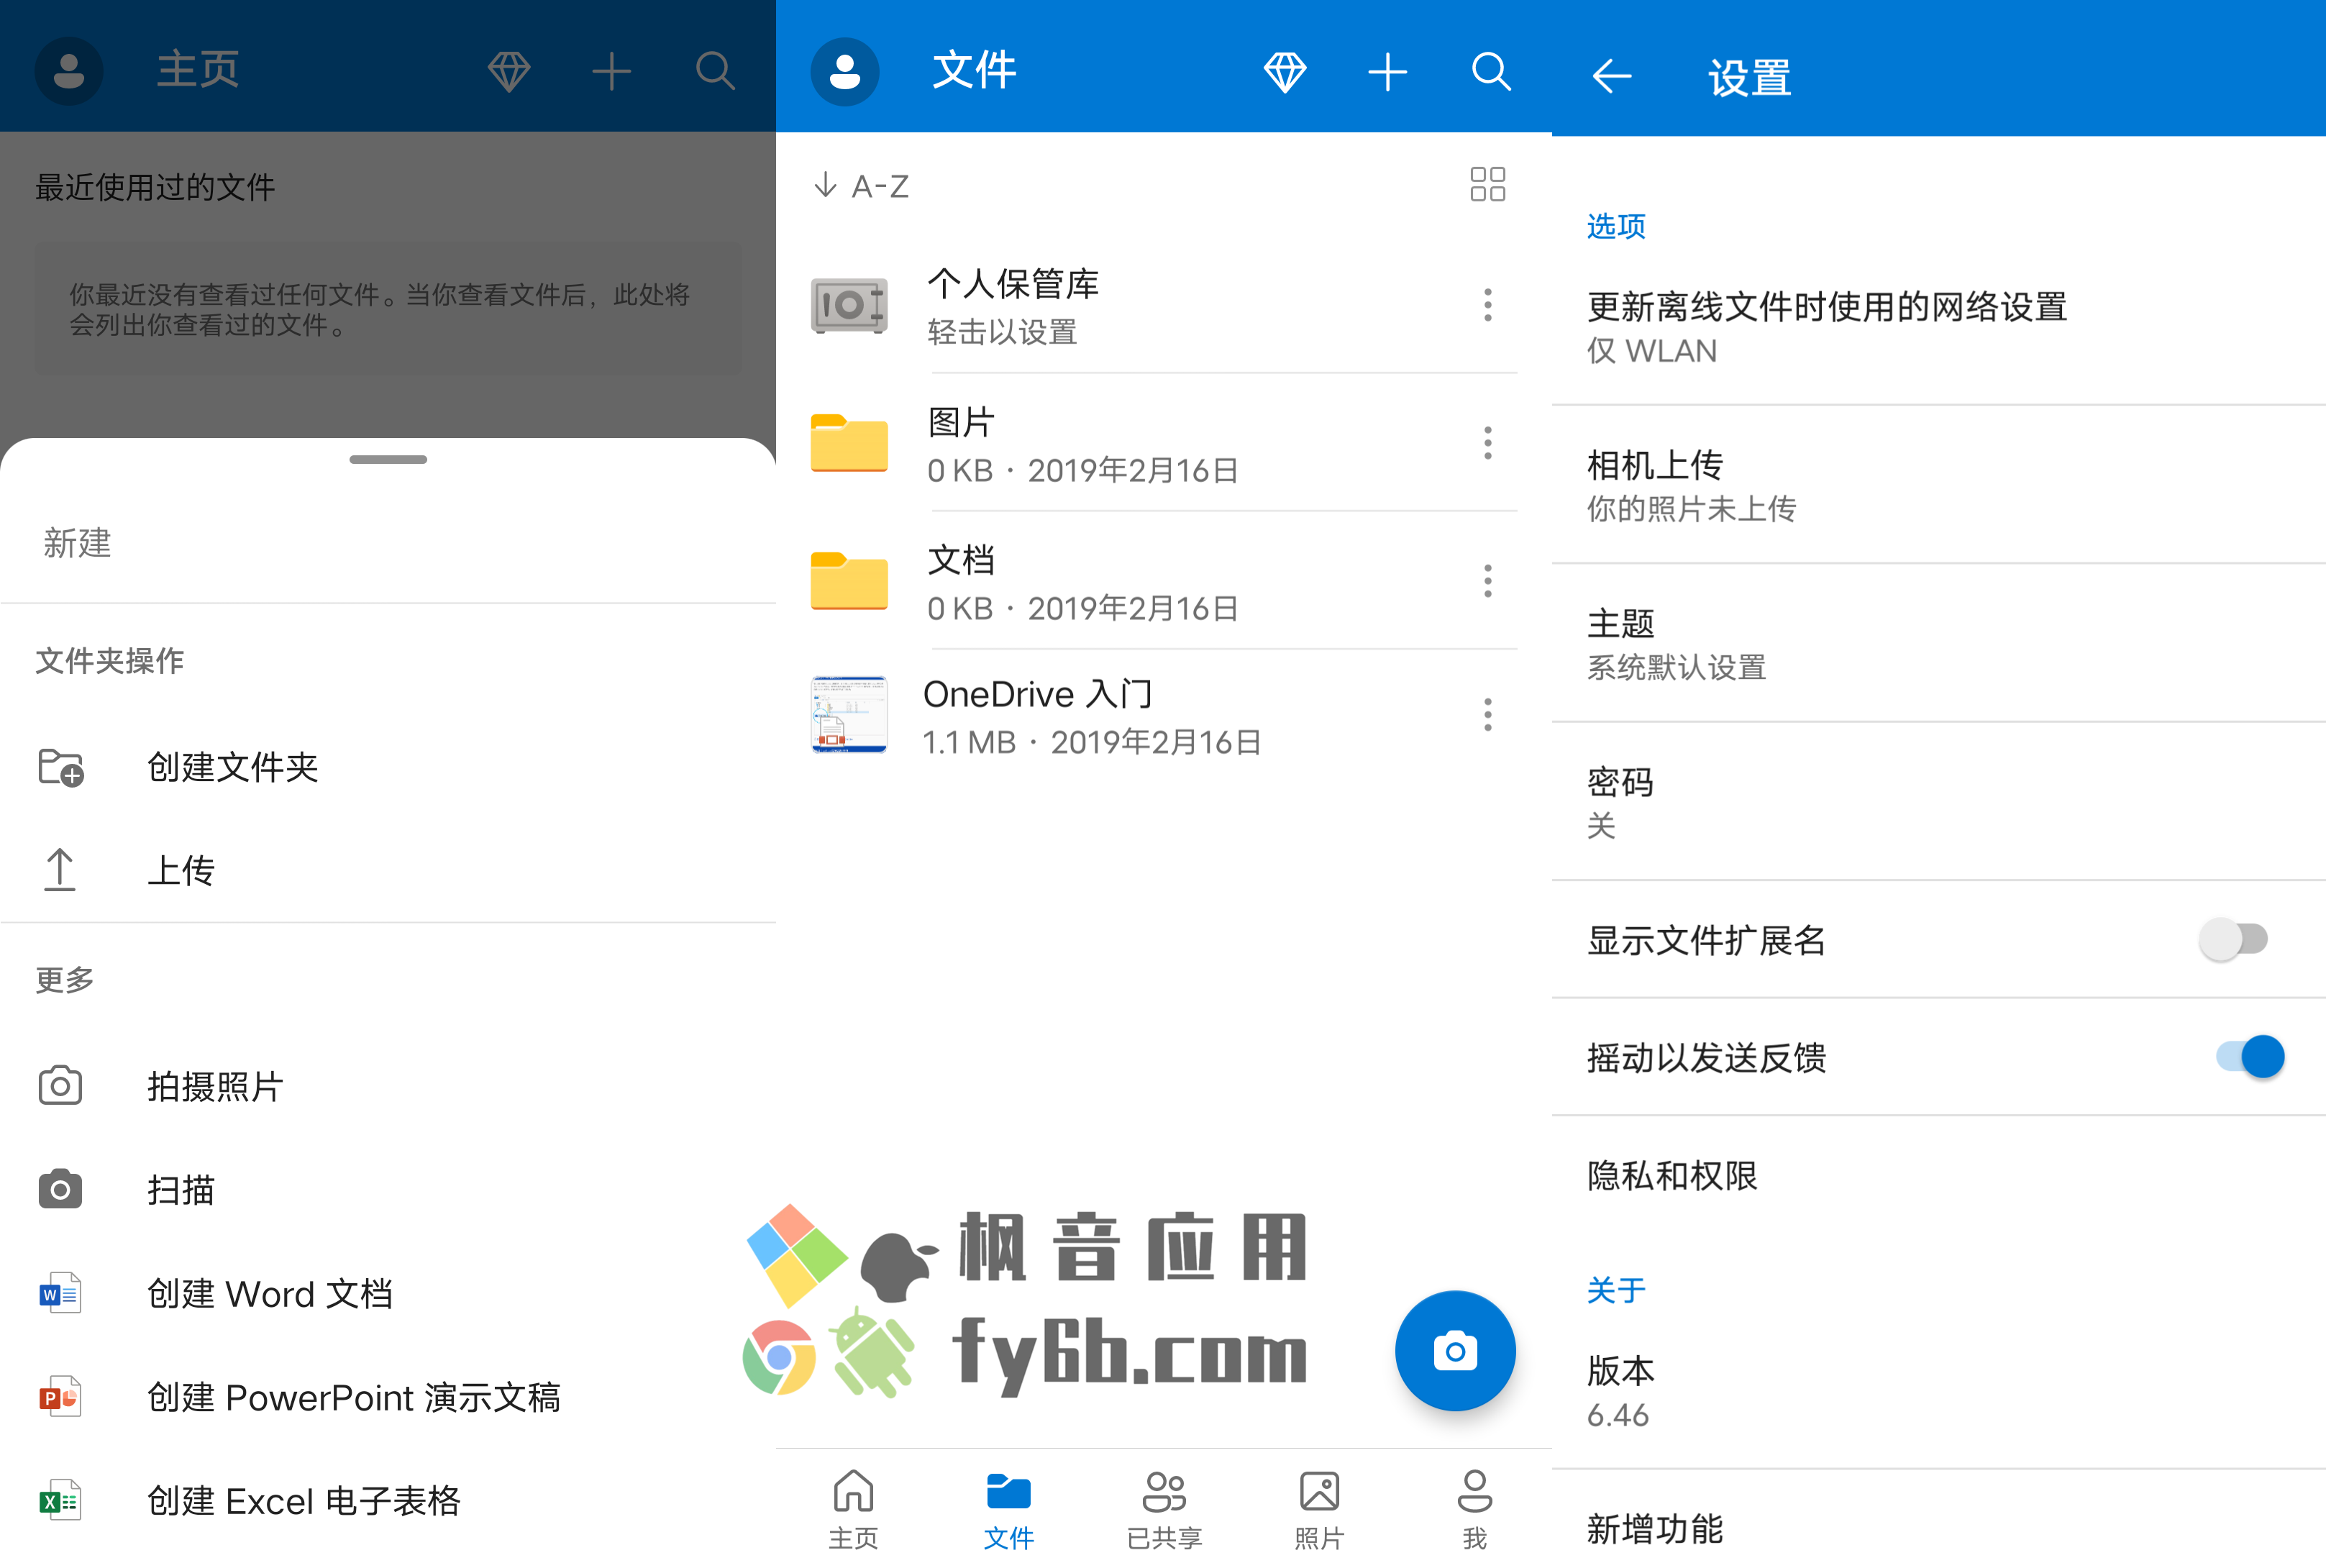
Task: Open search in the Files header
Action: coord(1491,71)
